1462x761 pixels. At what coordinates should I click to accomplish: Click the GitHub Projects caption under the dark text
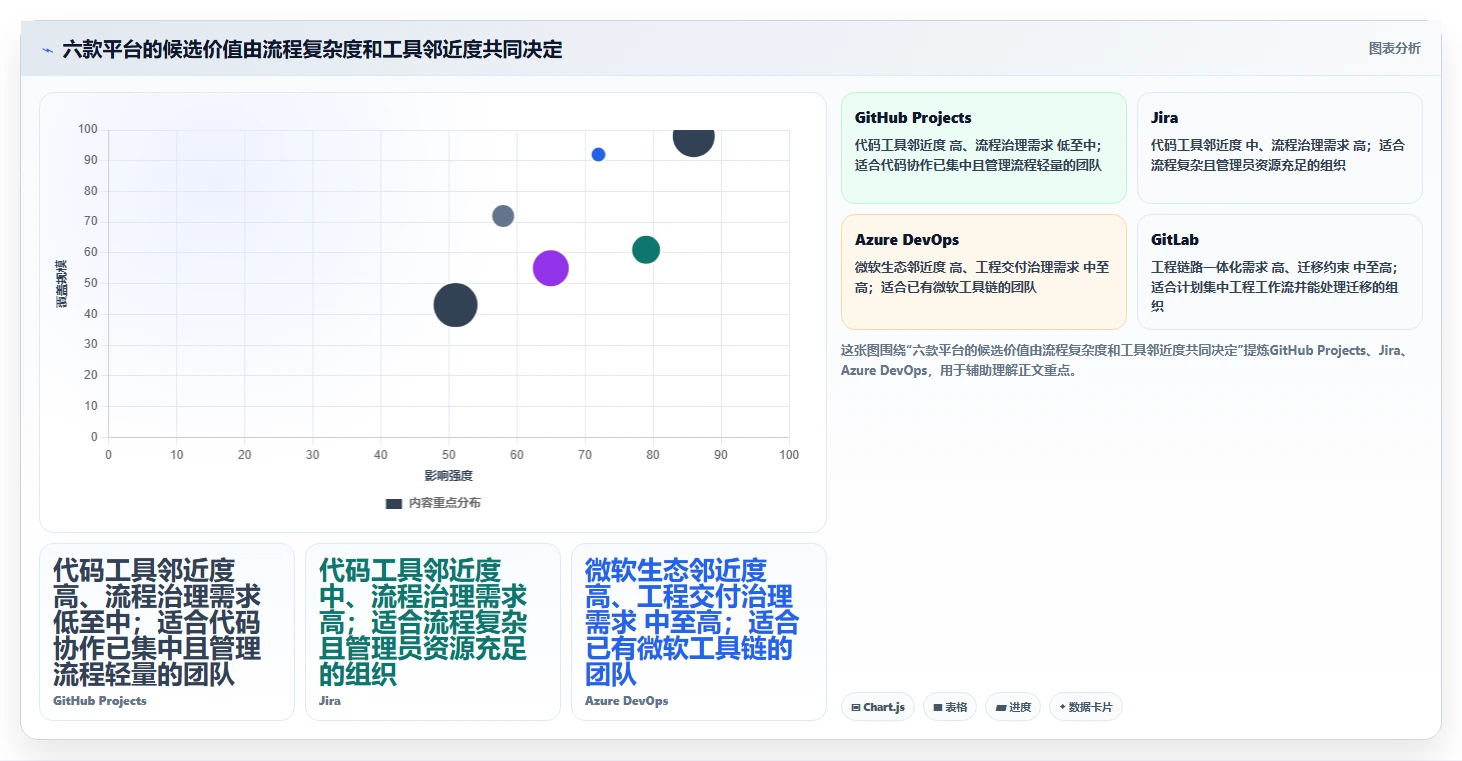click(x=100, y=701)
